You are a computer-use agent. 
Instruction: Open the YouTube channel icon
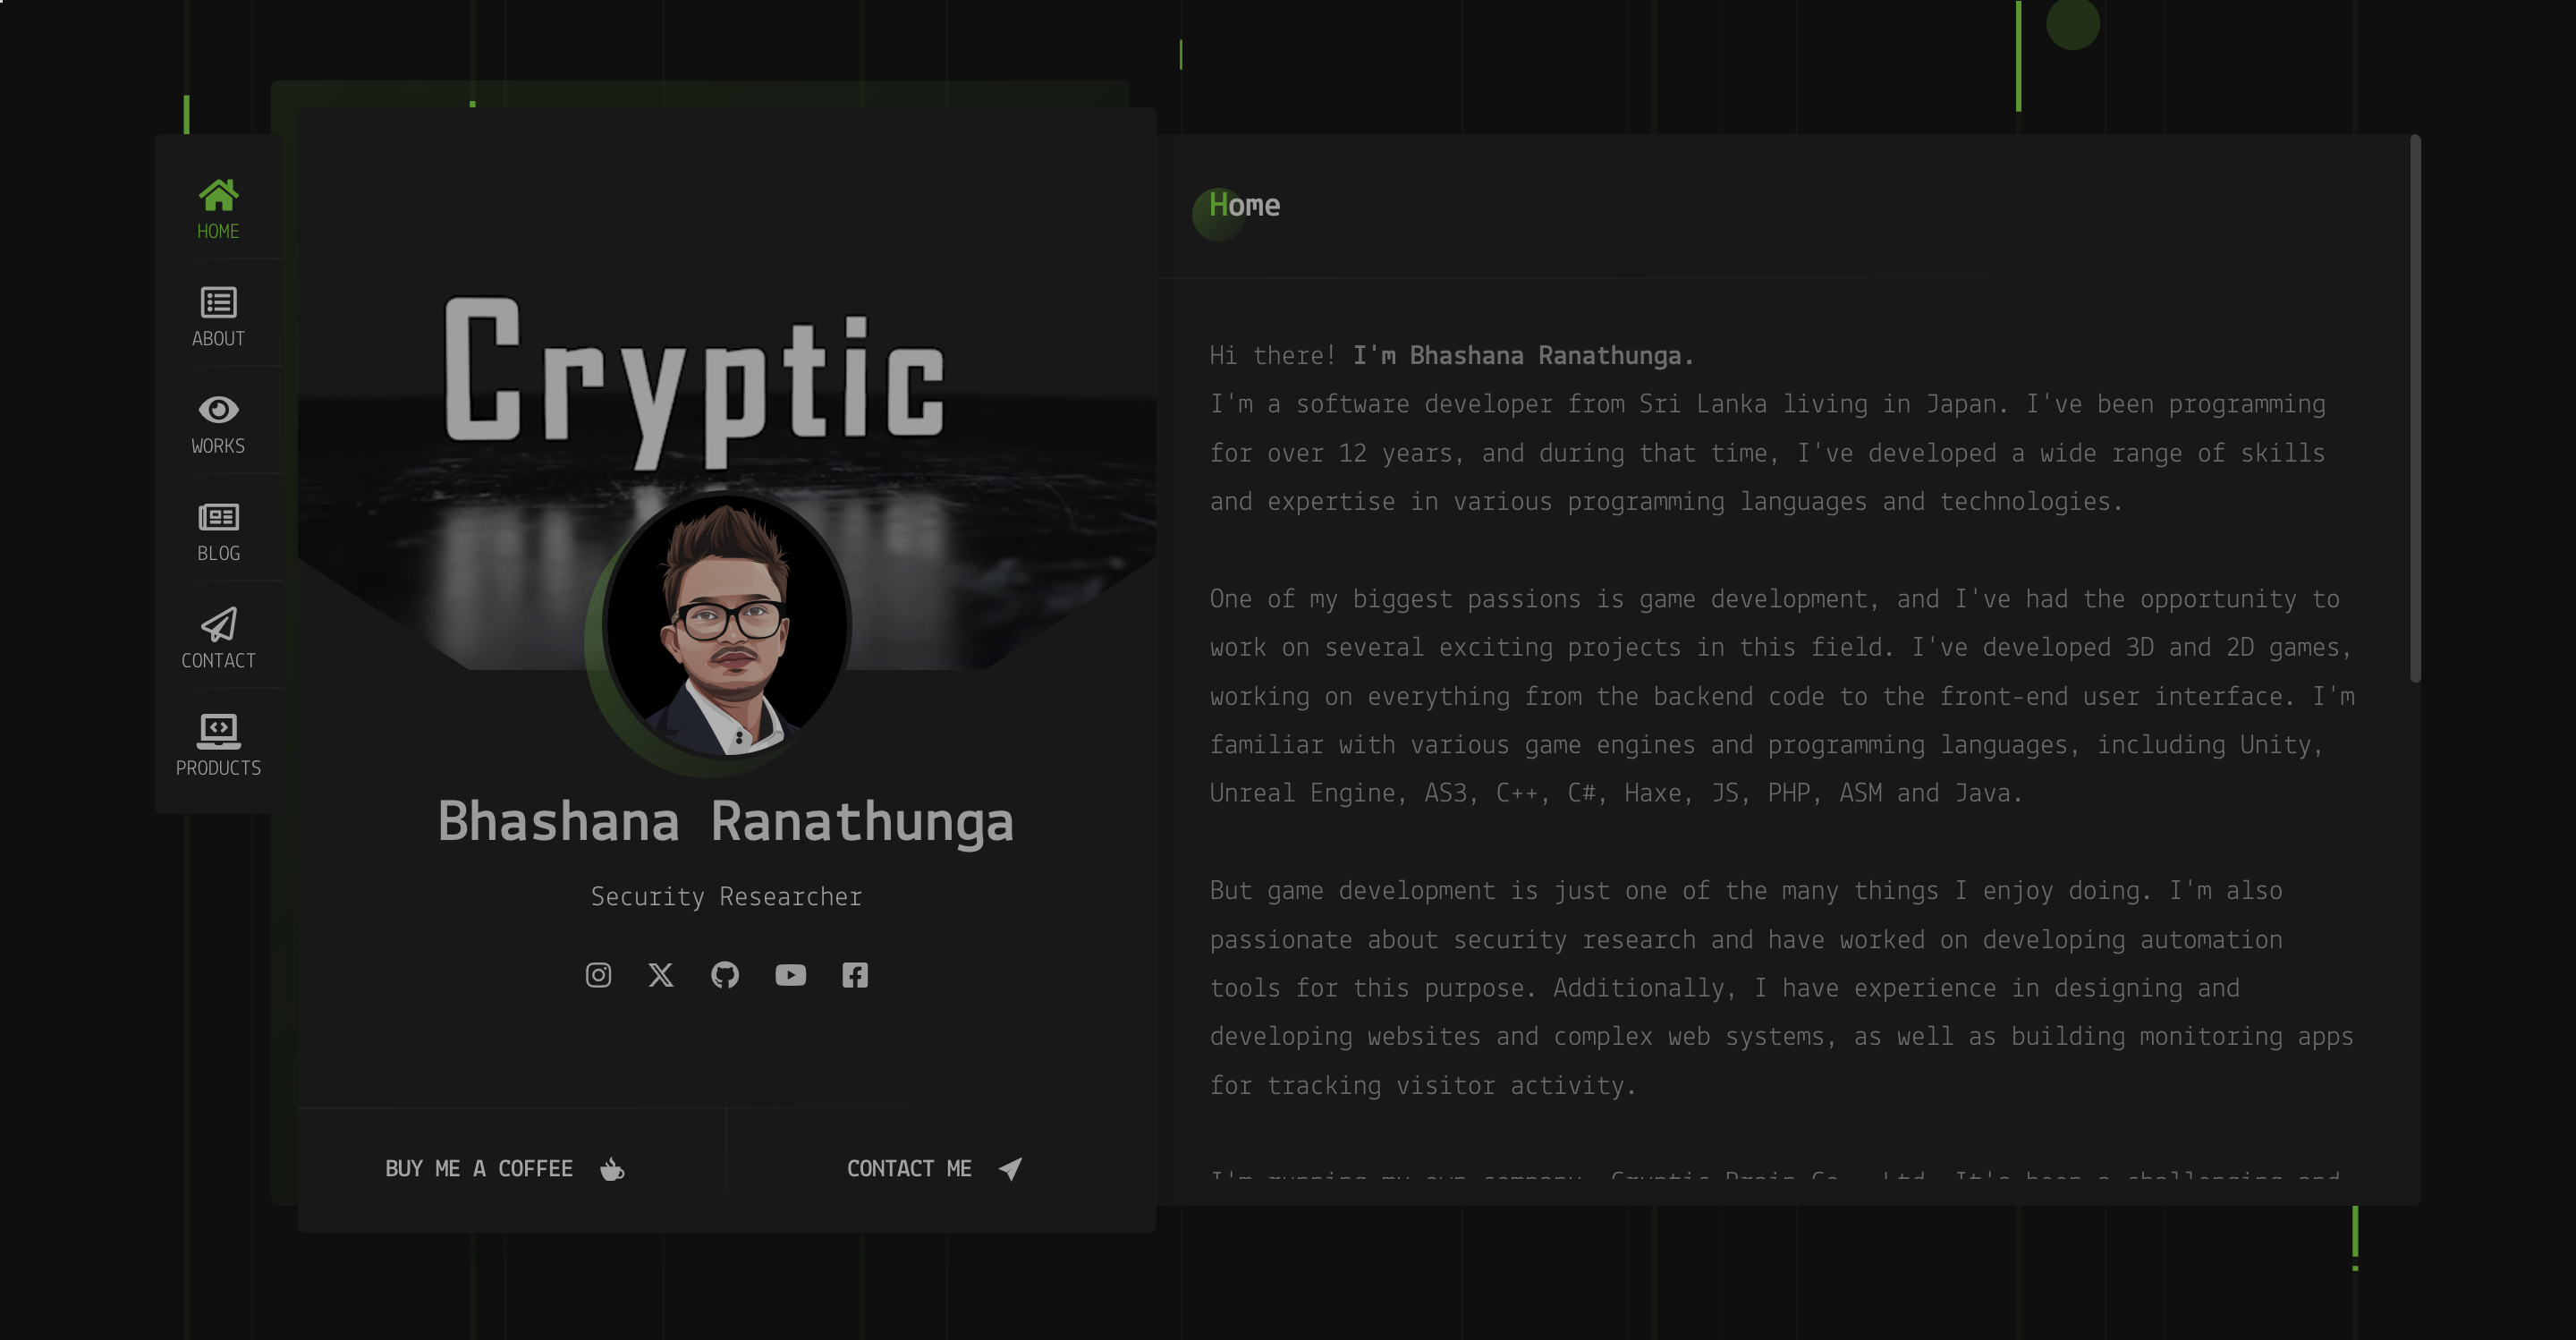tap(790, 975)
